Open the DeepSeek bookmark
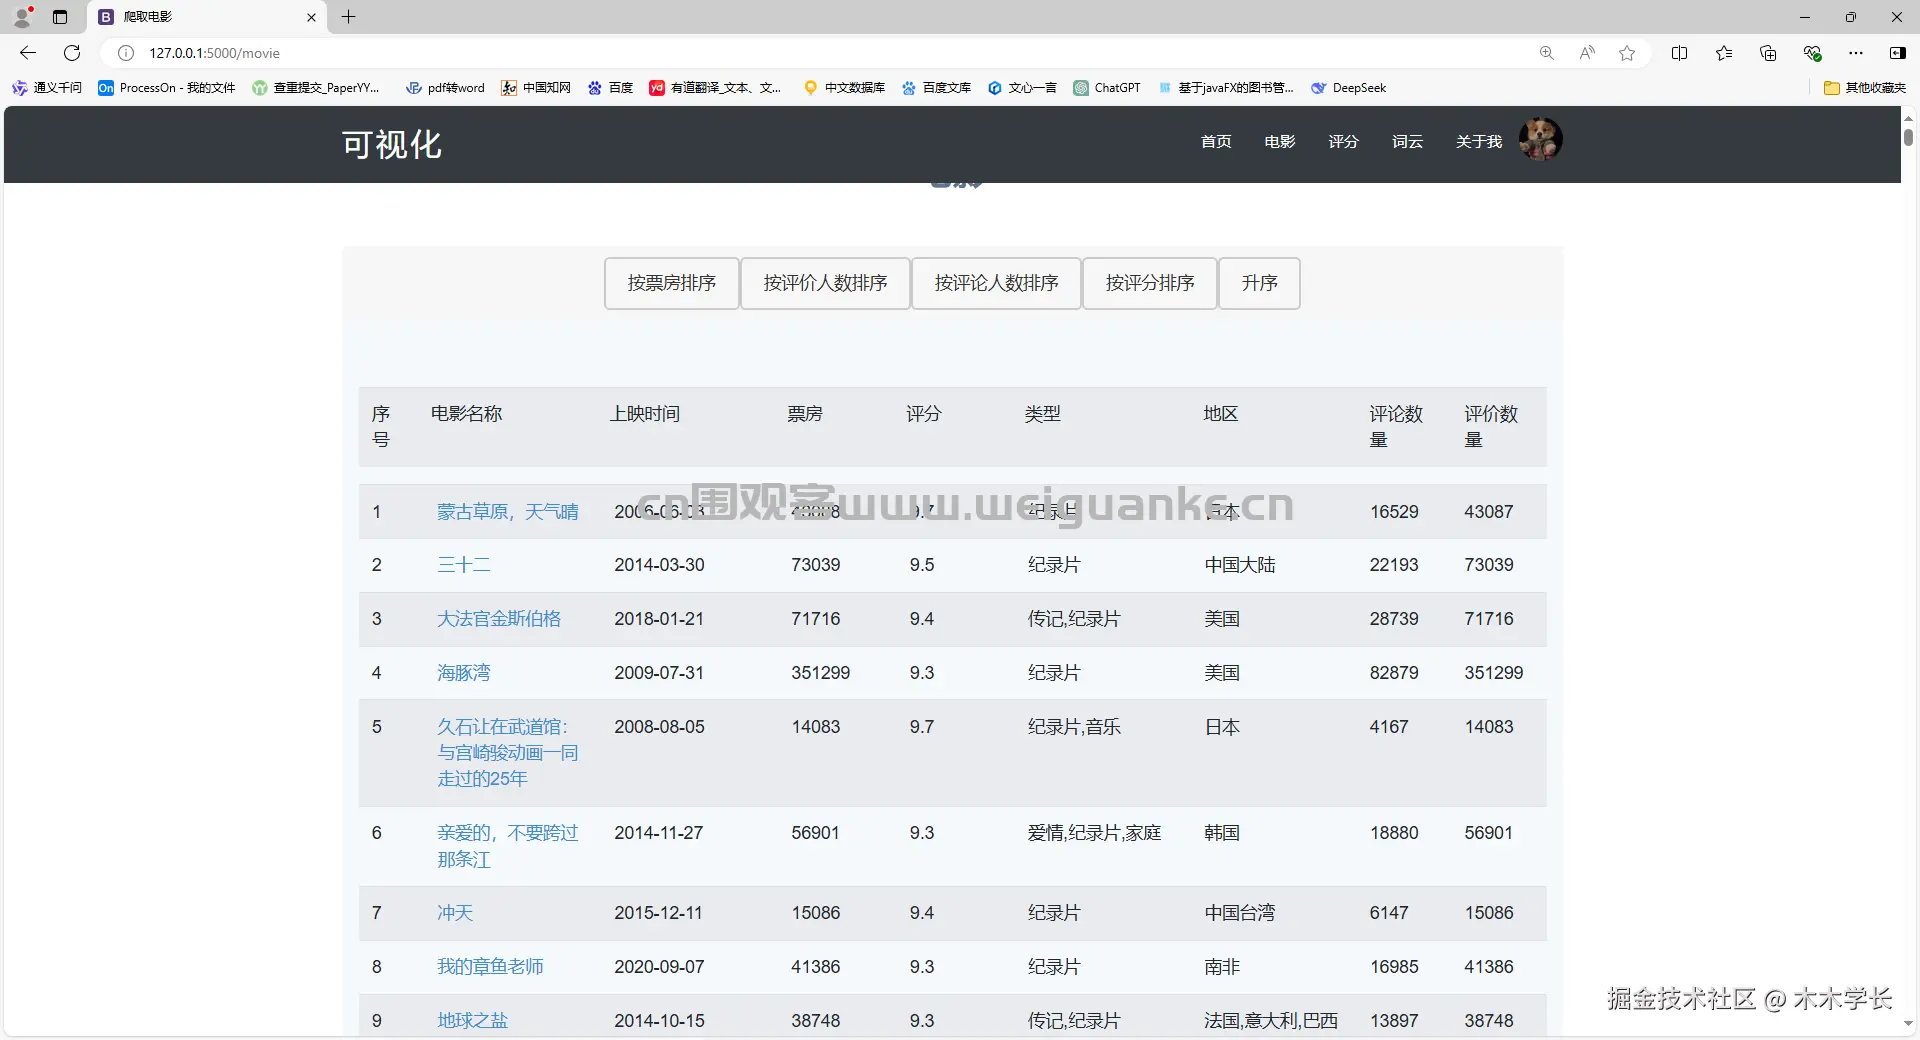Viewport: 1920px width, 1040px height. (x=1349, y=88)
